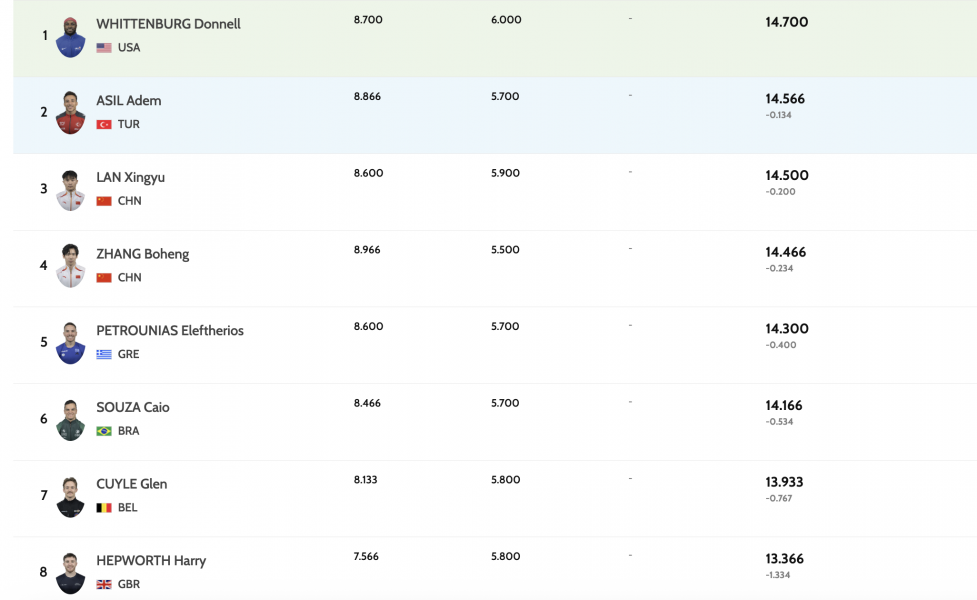Screen dimensions: 977x600
Task: Open WHITTENBURG Donnell athlete name link
Action: 168,24
